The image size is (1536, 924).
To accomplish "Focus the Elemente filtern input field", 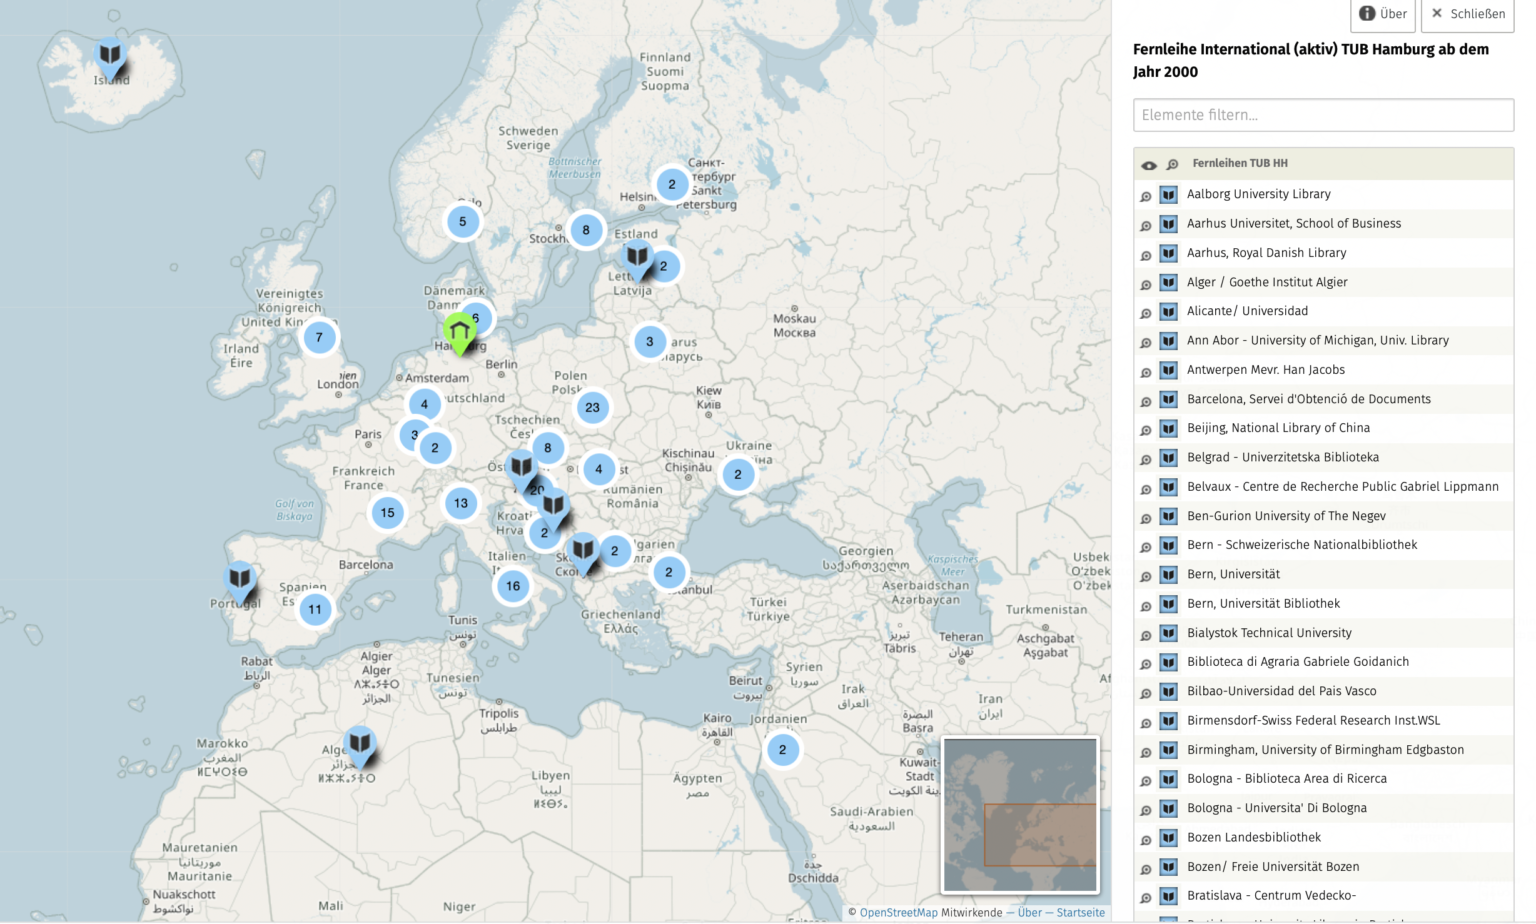I will point(1323,115).
